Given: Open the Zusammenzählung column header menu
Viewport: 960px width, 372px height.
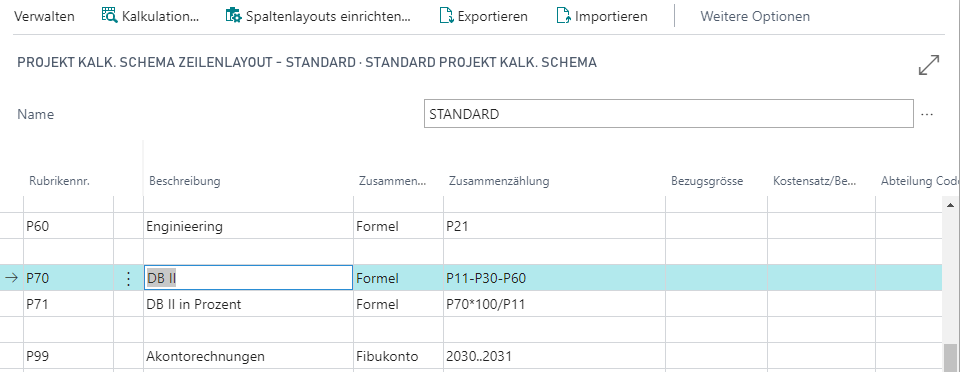Looking at the screenshot, I should [x=499, y=181].
